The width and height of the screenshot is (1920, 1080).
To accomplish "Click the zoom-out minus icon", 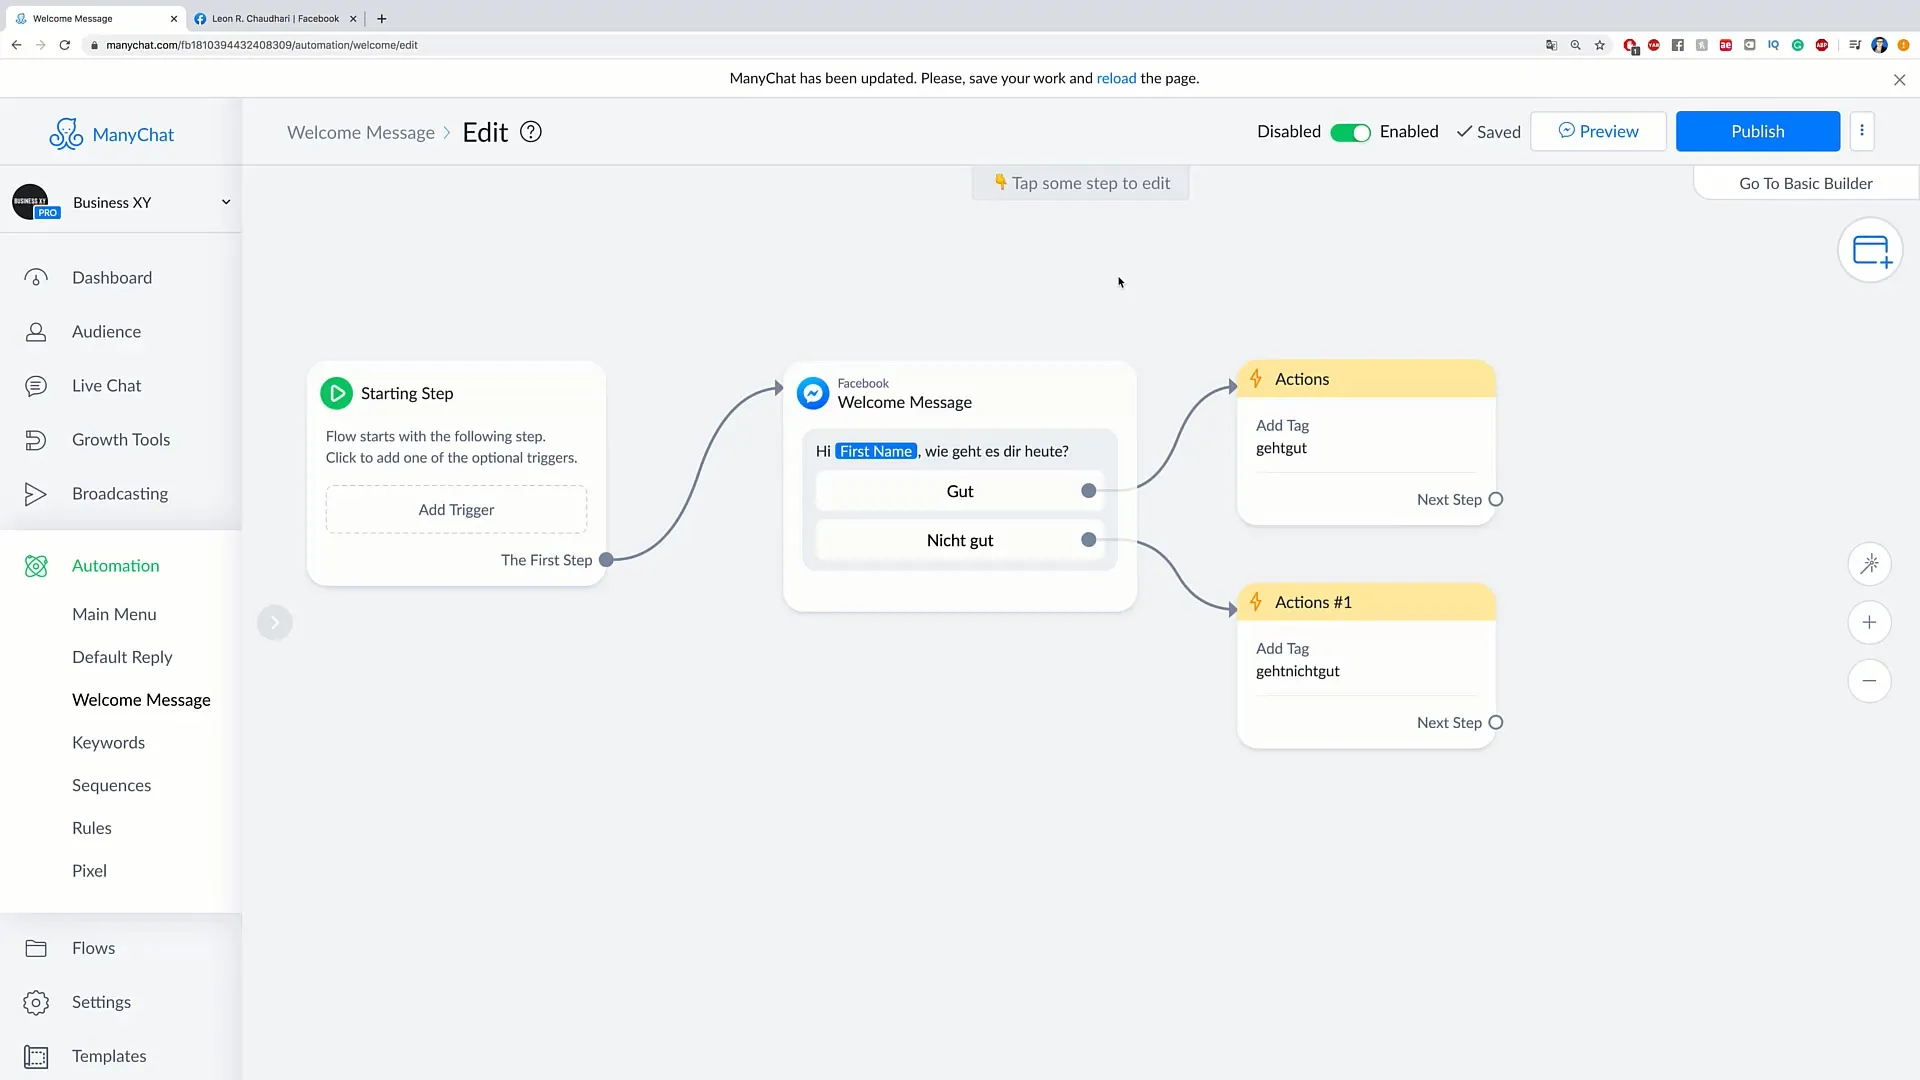I will (1870, 680).
